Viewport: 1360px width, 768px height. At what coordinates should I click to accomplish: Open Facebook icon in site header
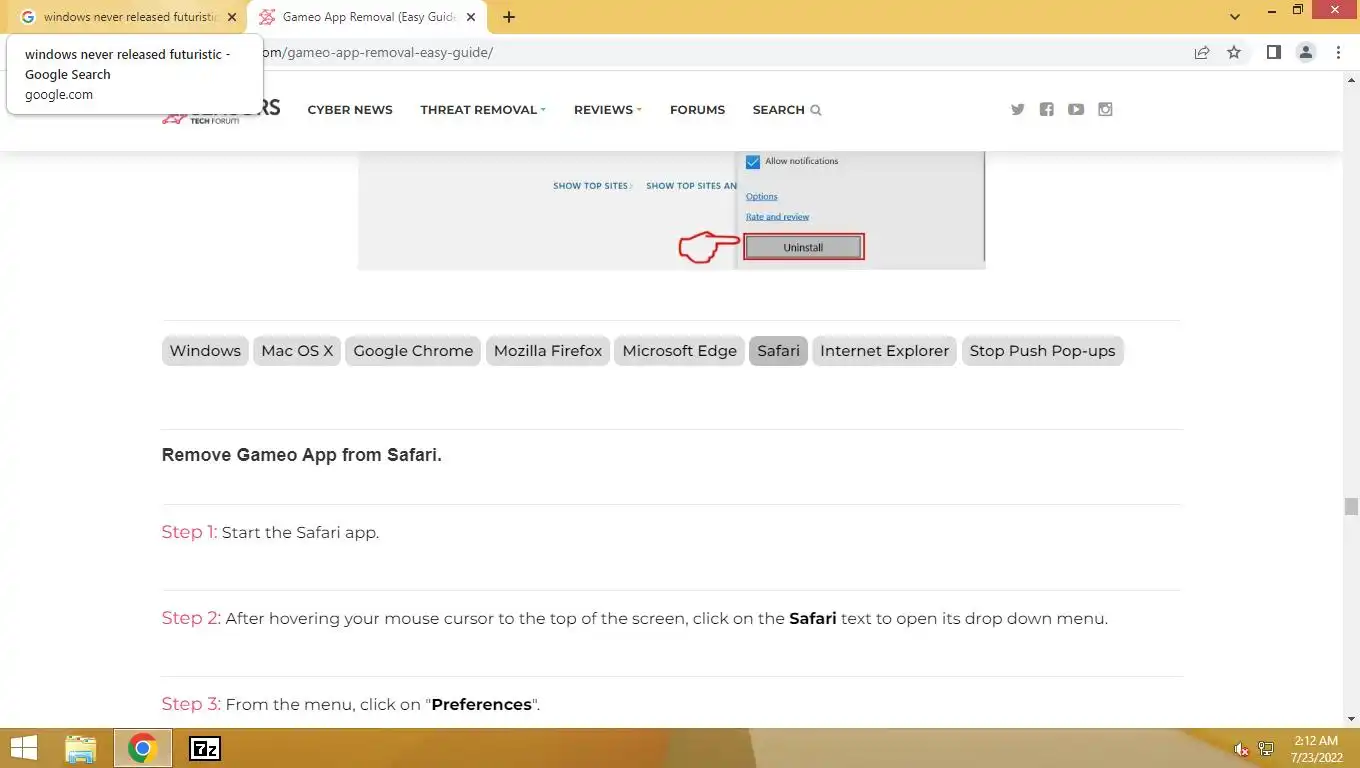(x=1047, y=110)
